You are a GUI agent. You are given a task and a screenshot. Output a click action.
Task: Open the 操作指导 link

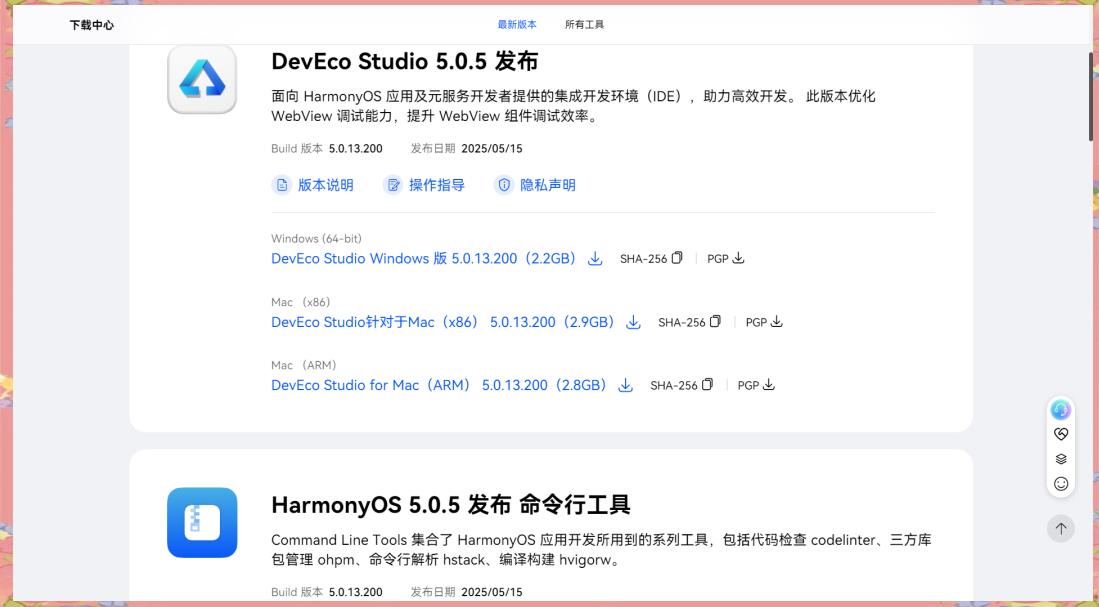click(x=437, y=185)
